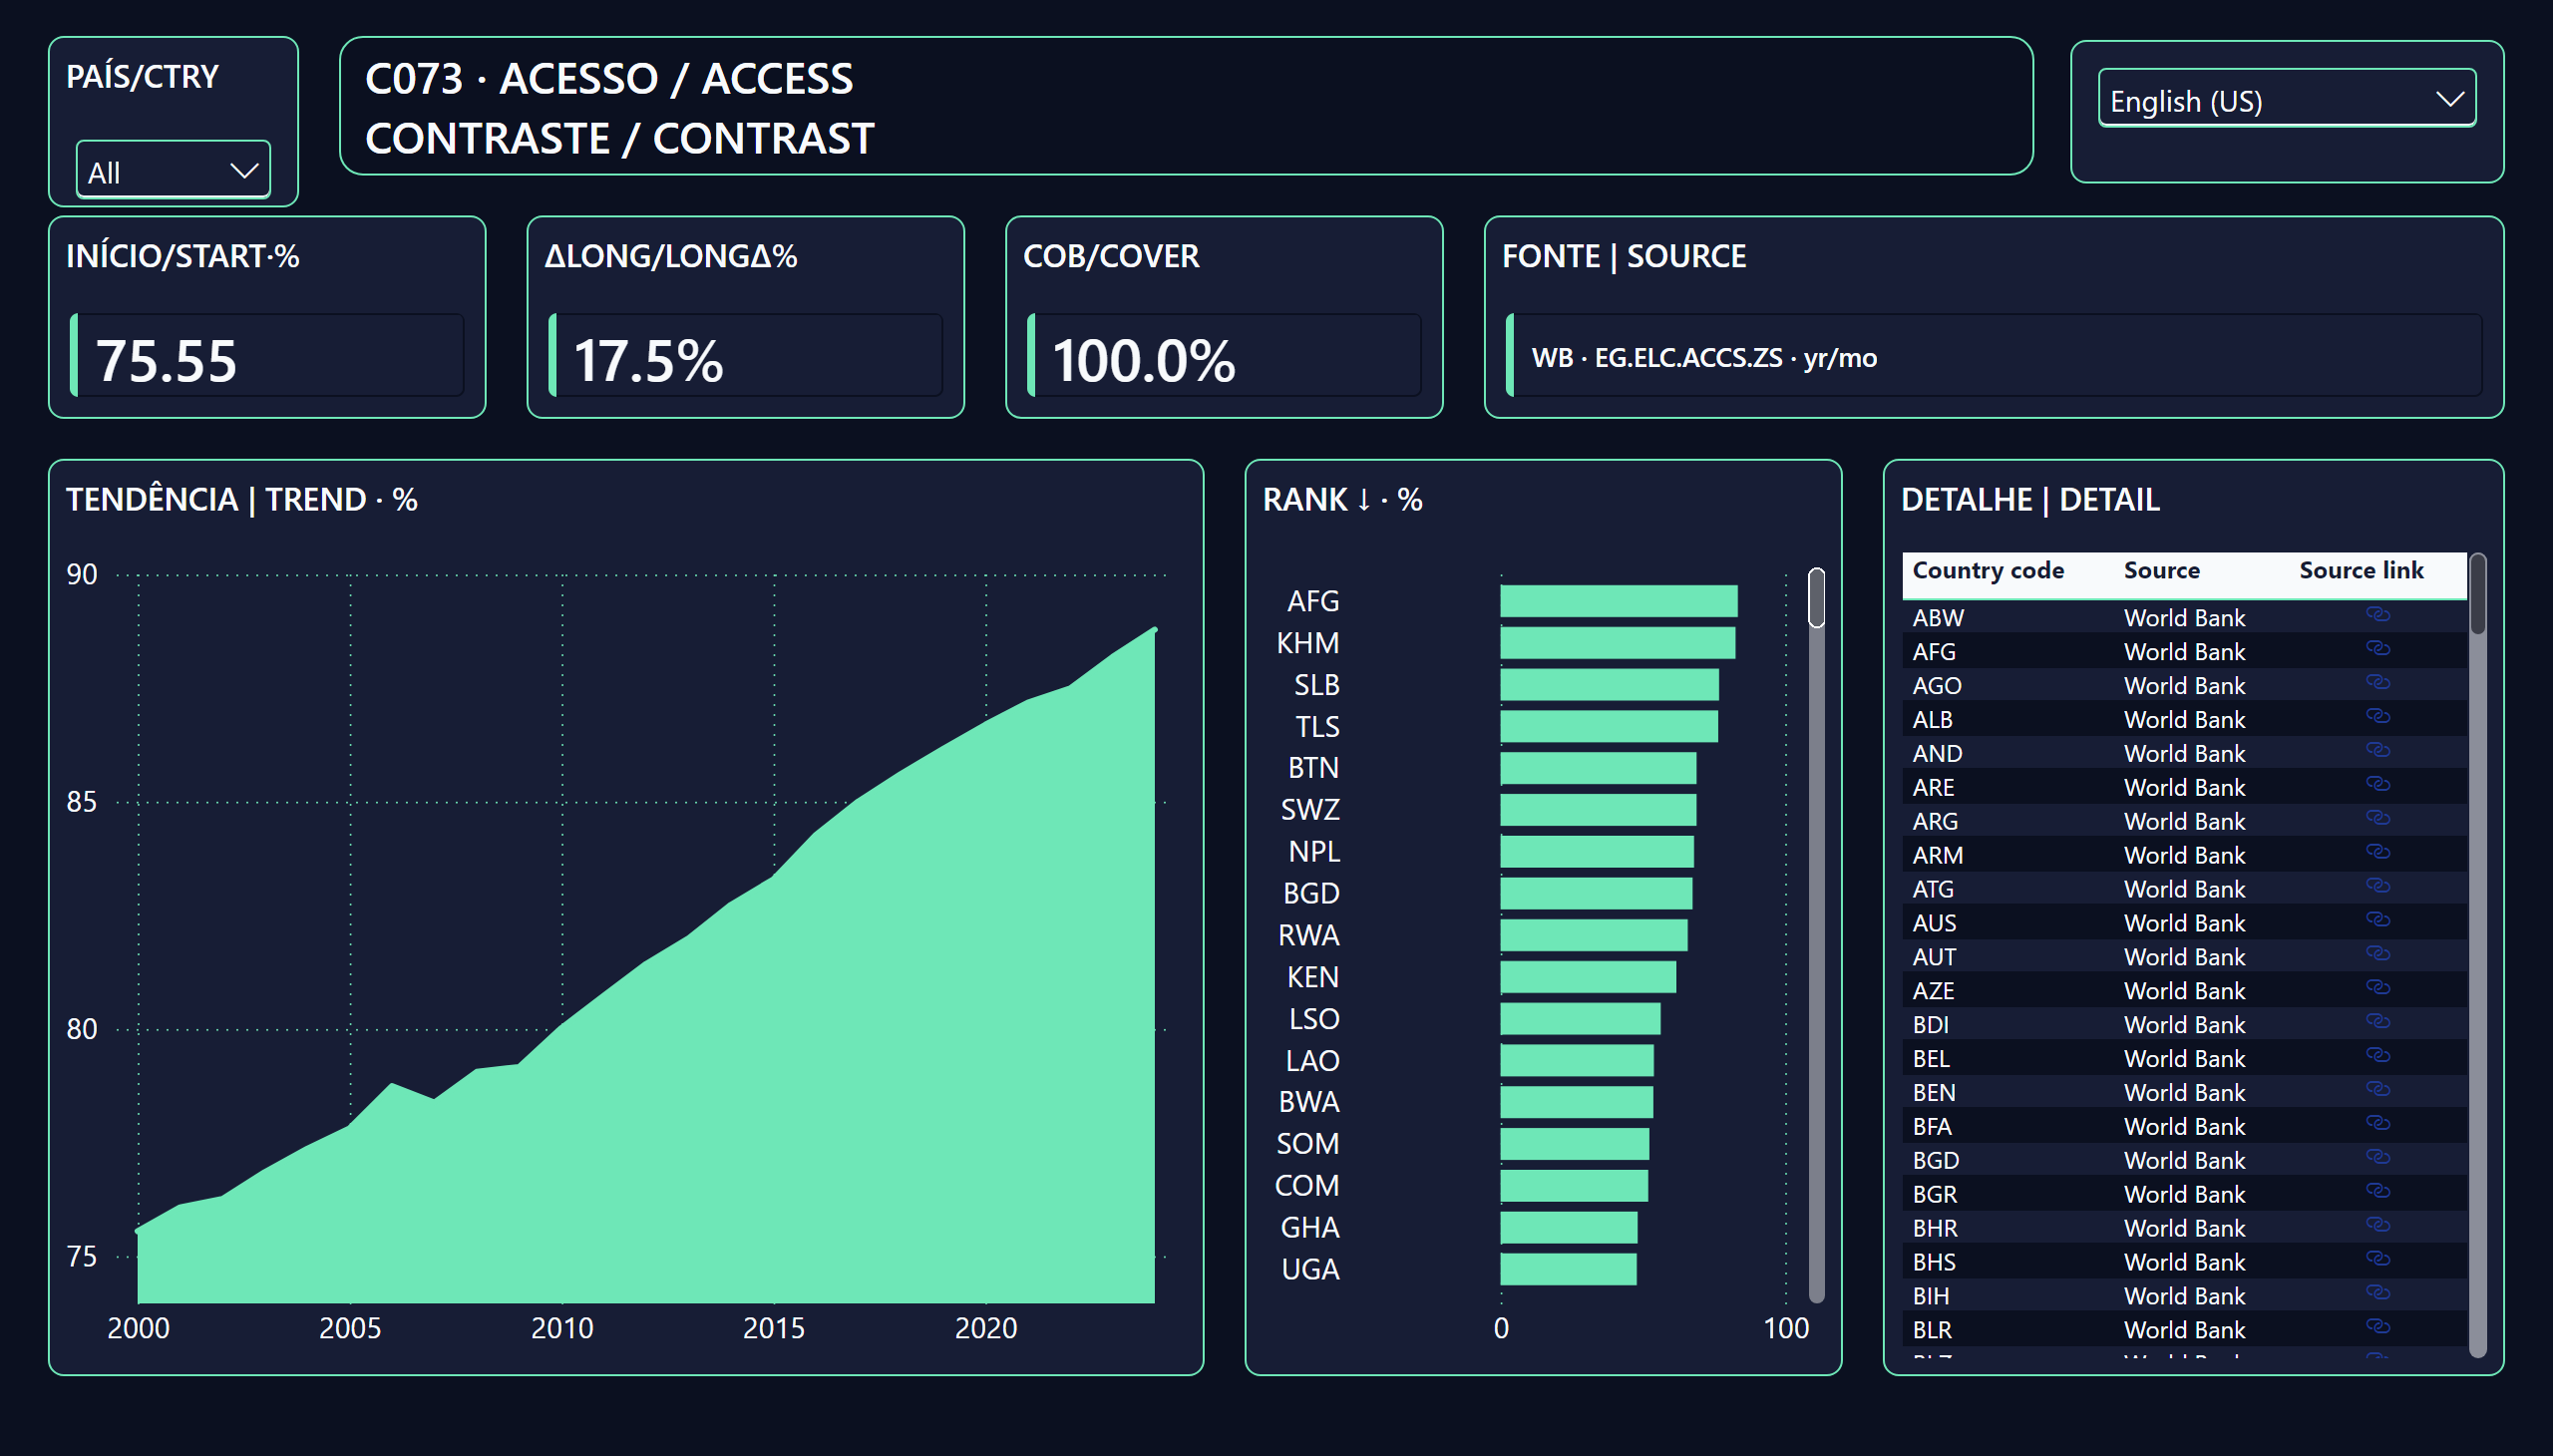Expand the English (US) language dropdown

pos(2286,99)
